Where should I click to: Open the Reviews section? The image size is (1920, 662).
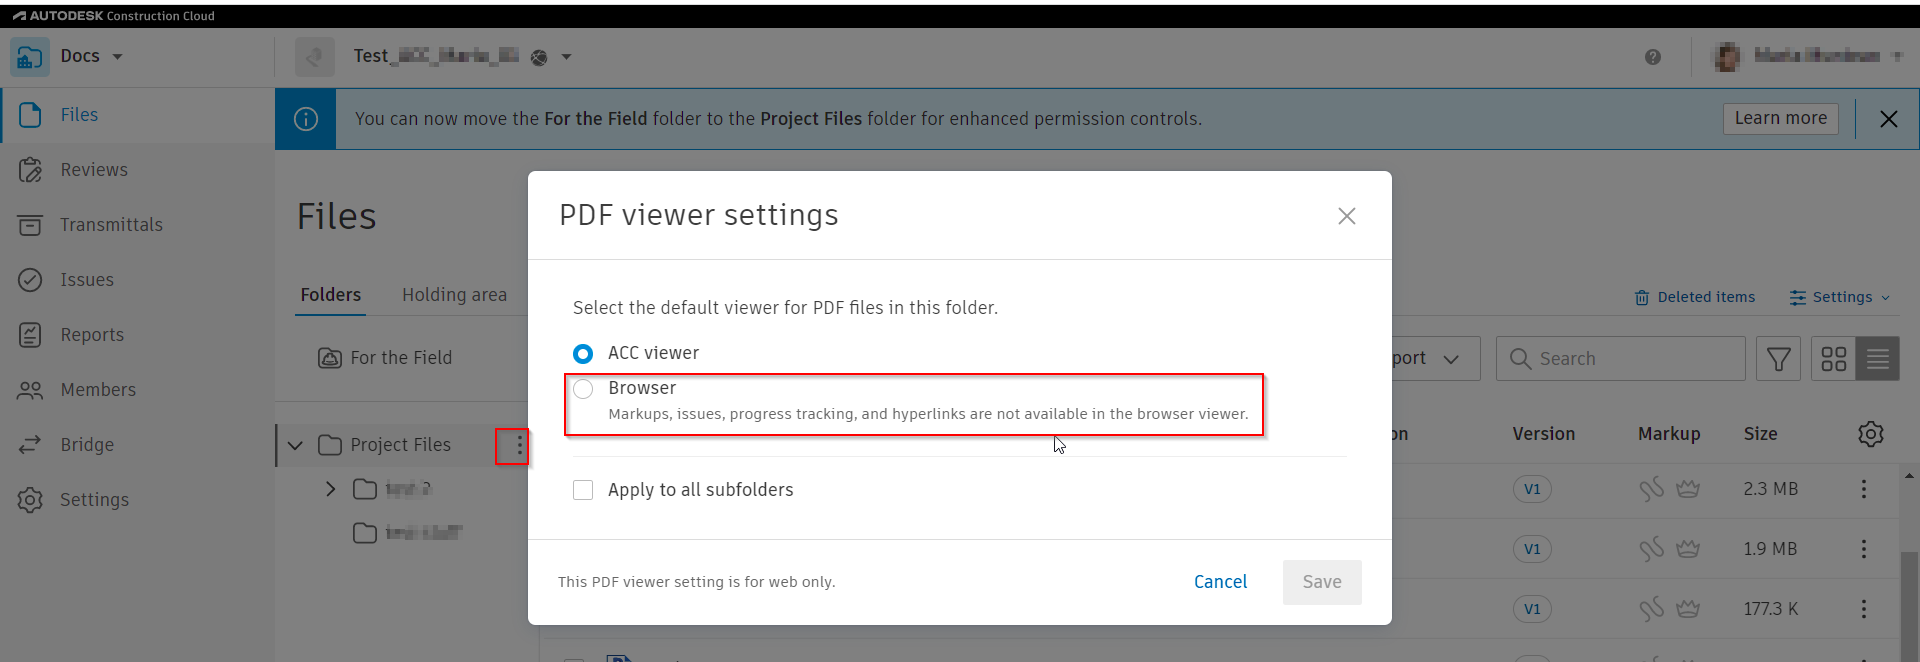94,169
